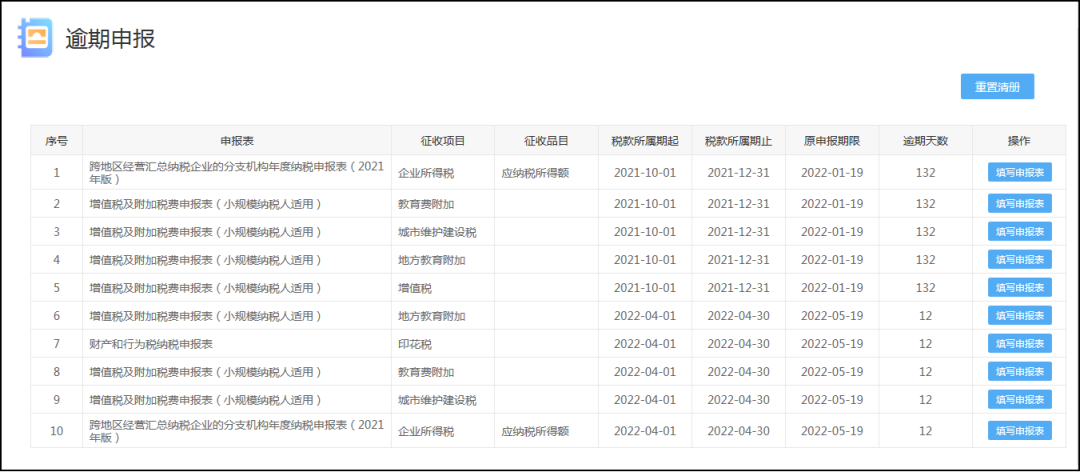Click the 原申报期限 column header
The width and height of the screenshot is (1080, 472).
click(832, 141)
